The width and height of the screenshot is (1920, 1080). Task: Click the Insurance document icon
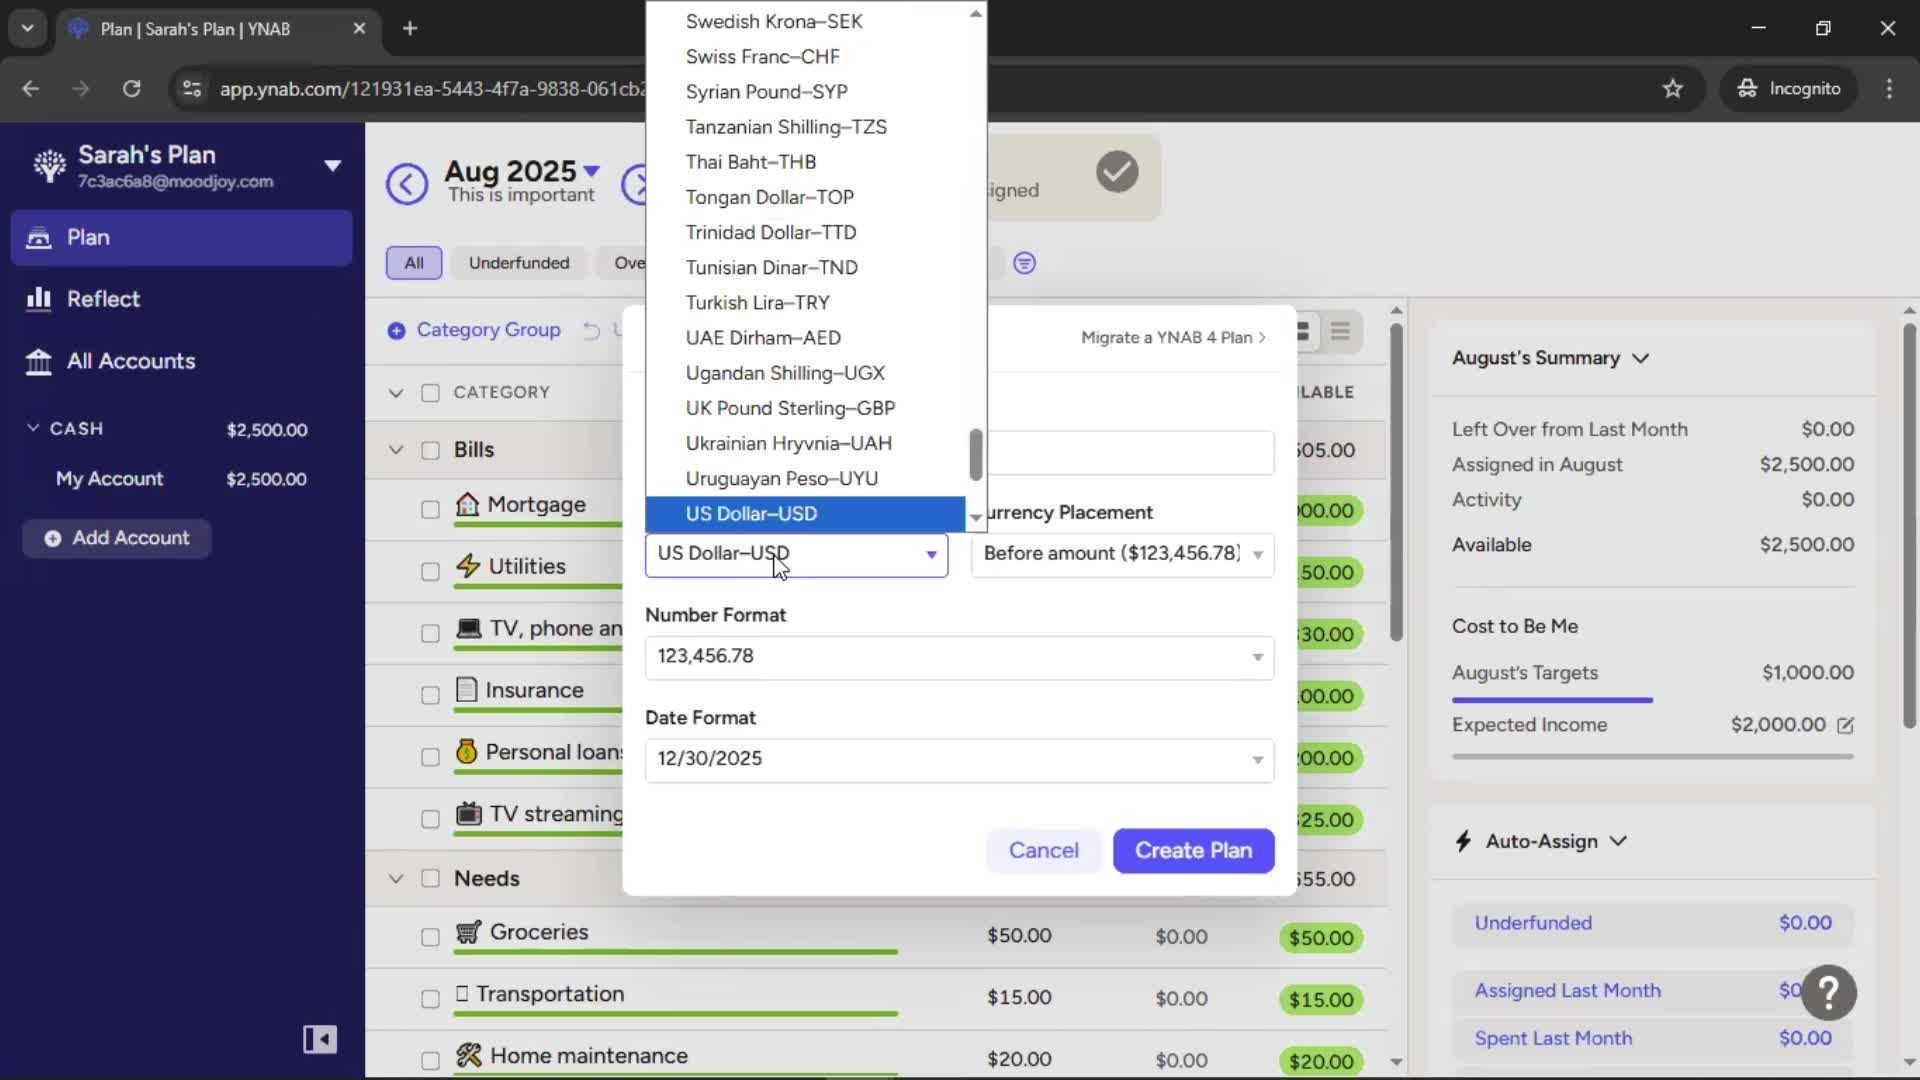point(466,690)
